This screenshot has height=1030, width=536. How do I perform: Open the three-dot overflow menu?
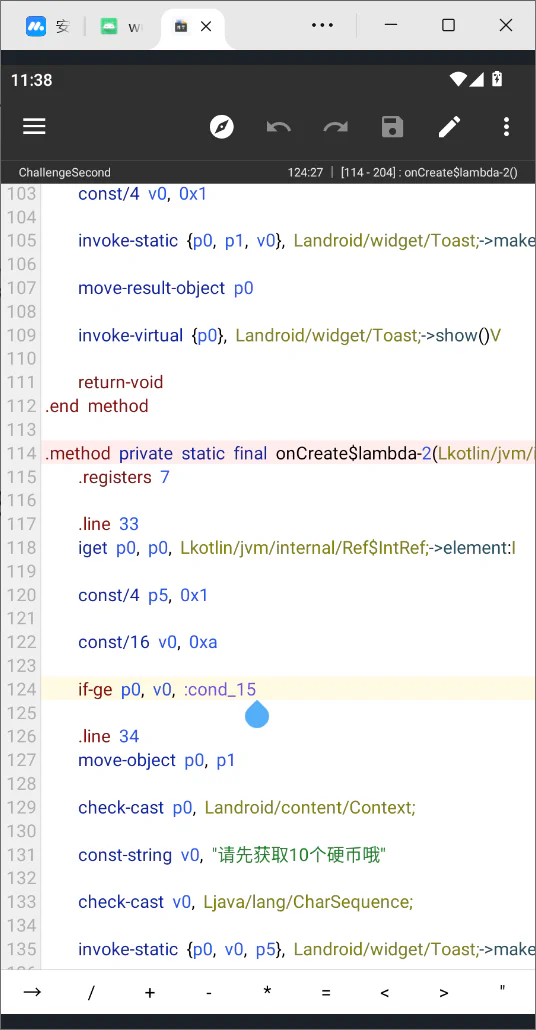(x=506, y=126)
